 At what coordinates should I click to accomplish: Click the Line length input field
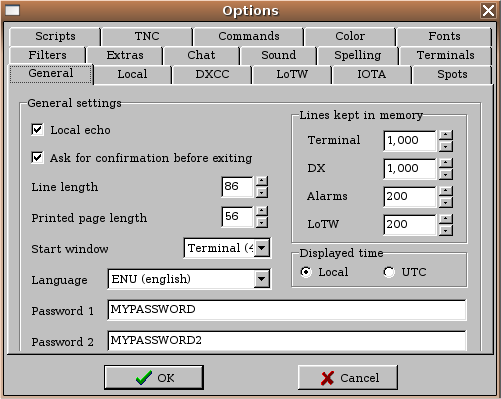[238, 187]
